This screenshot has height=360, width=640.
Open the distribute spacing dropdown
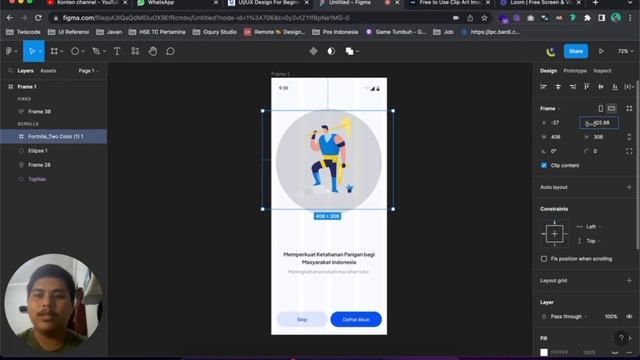pos(629,87)
